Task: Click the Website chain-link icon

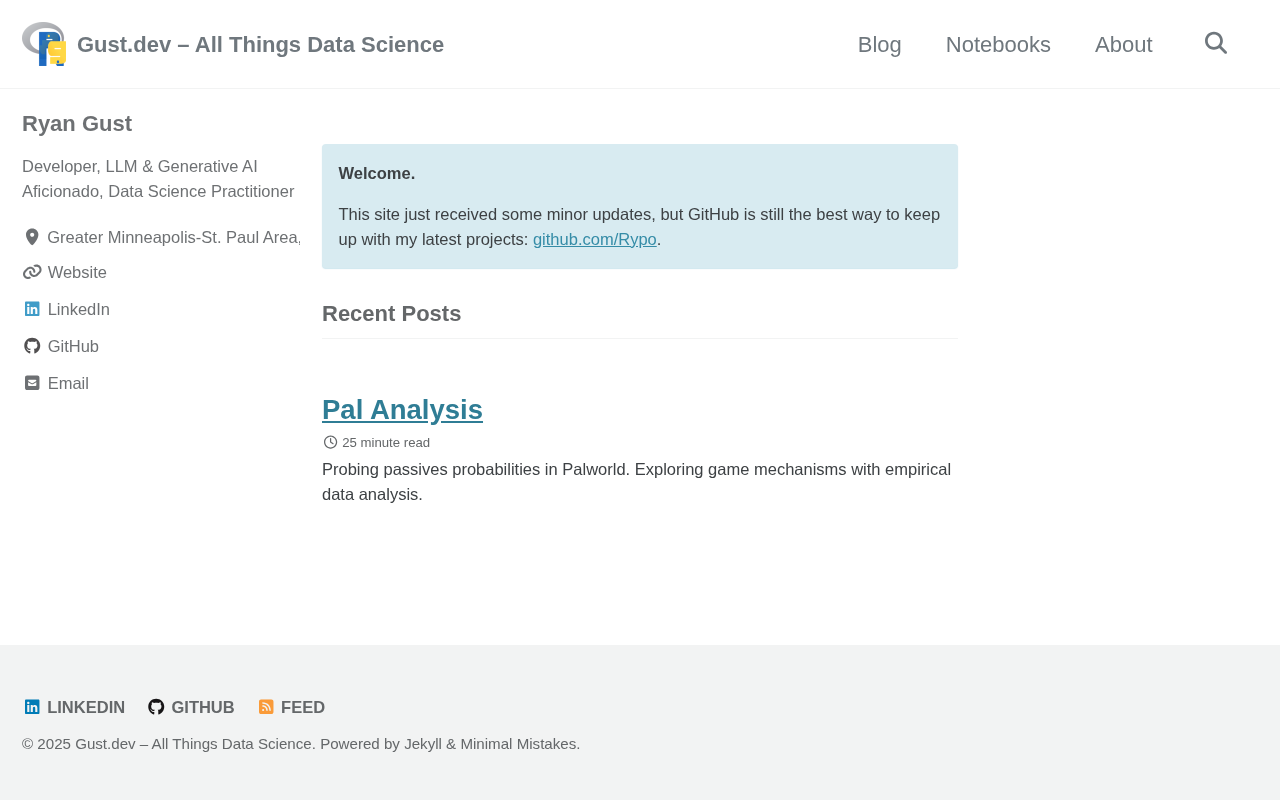Action: point(32,272)
